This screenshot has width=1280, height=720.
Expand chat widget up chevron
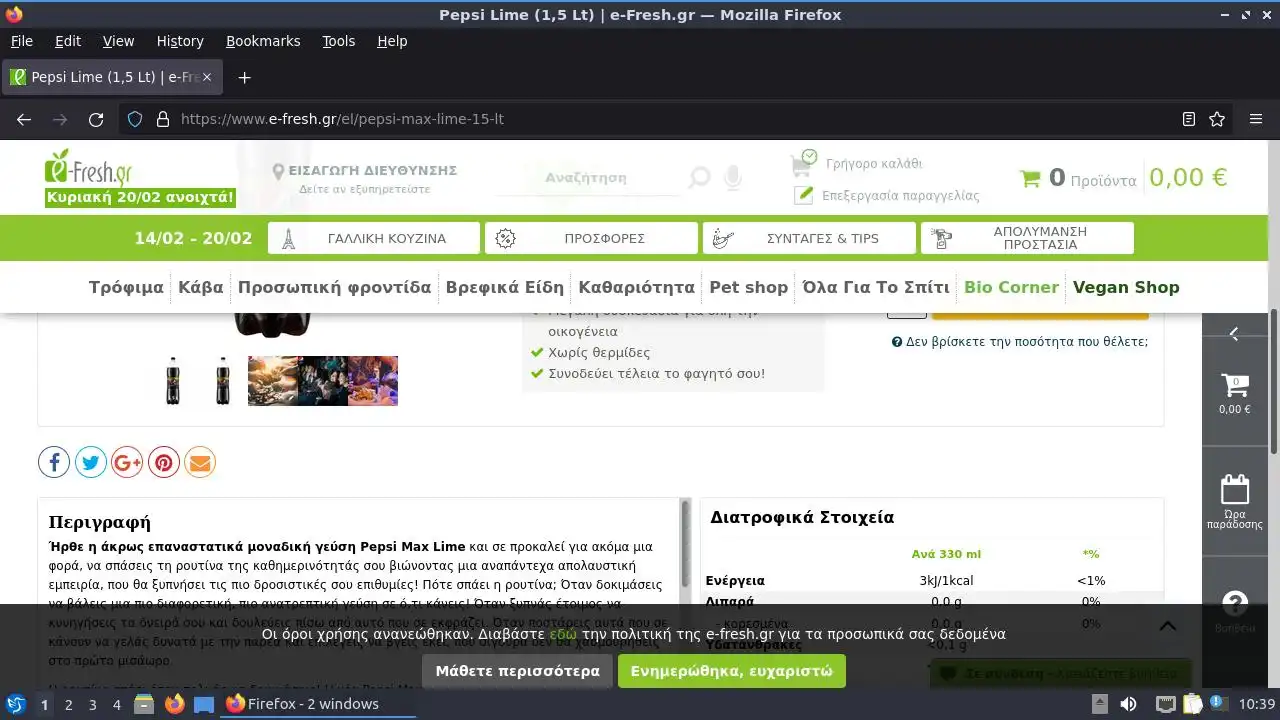1167,627
